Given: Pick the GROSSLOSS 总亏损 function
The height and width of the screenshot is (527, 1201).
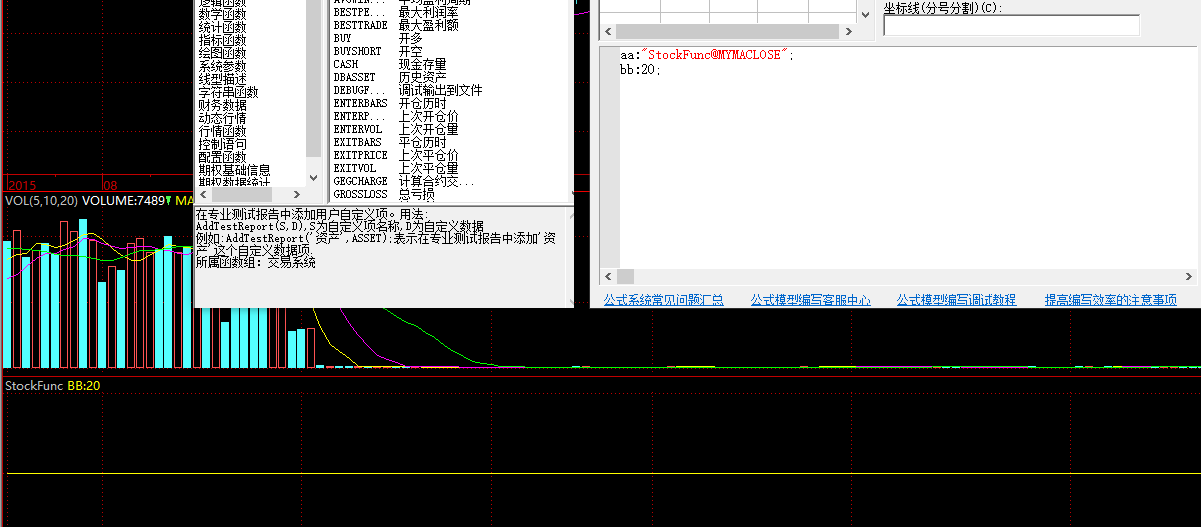Looking at the screenshot, I should coord(384,194).
